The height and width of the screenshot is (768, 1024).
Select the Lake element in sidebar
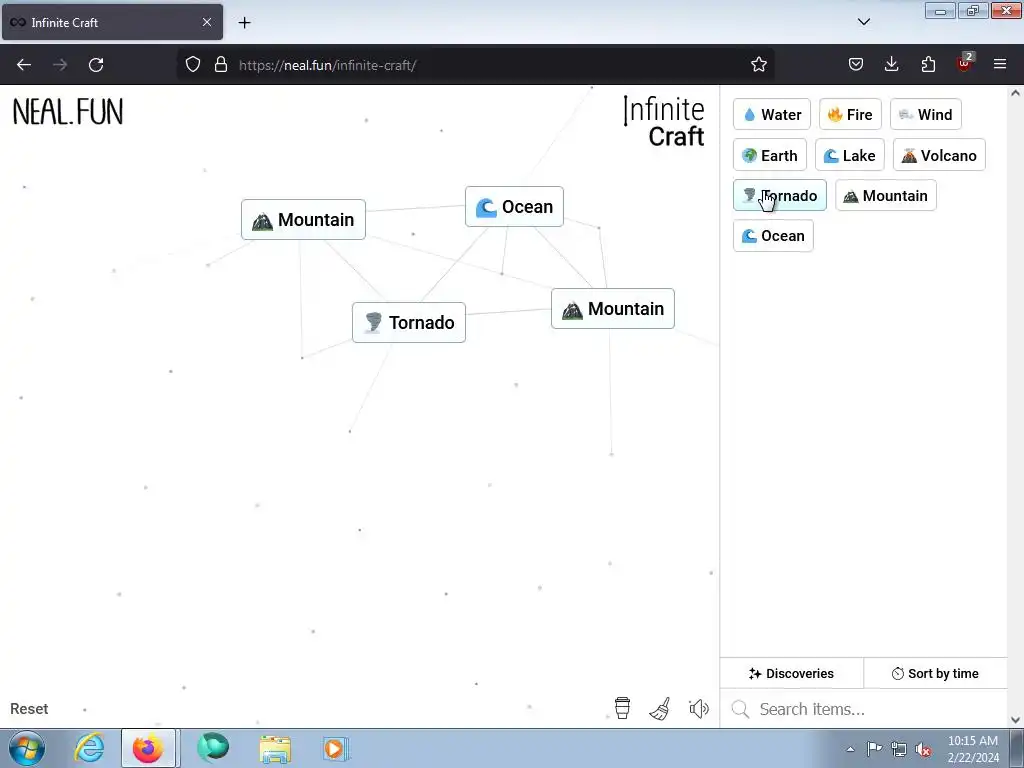tap(849, 155)
